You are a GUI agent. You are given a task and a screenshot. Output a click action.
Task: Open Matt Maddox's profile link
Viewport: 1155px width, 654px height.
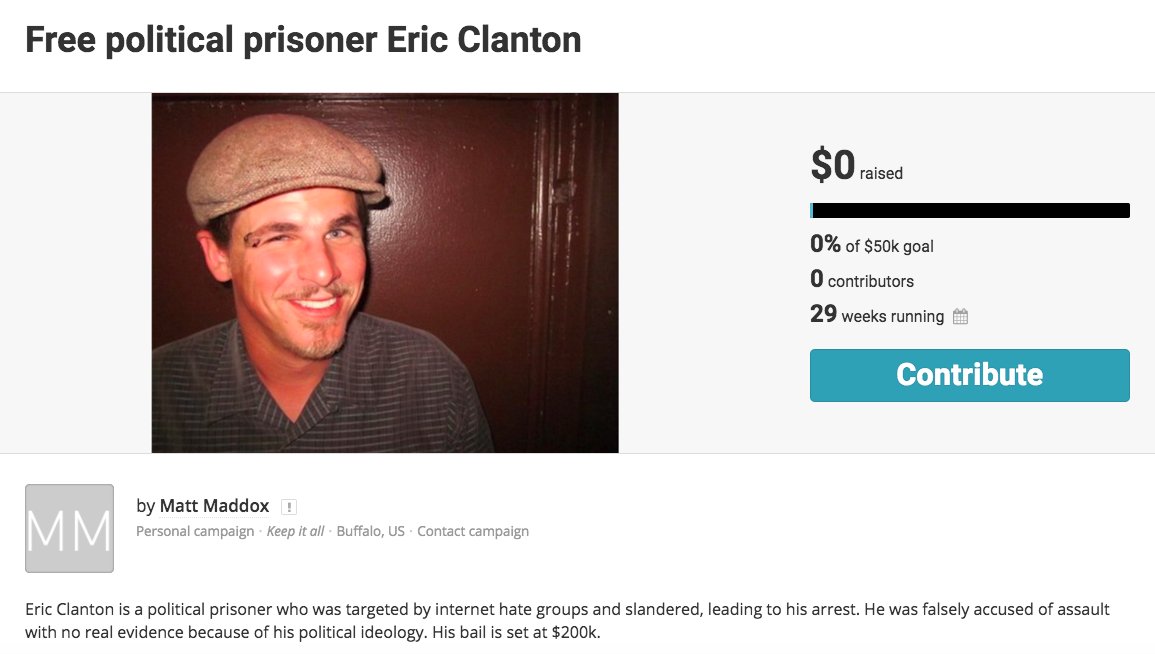(214, 506)
